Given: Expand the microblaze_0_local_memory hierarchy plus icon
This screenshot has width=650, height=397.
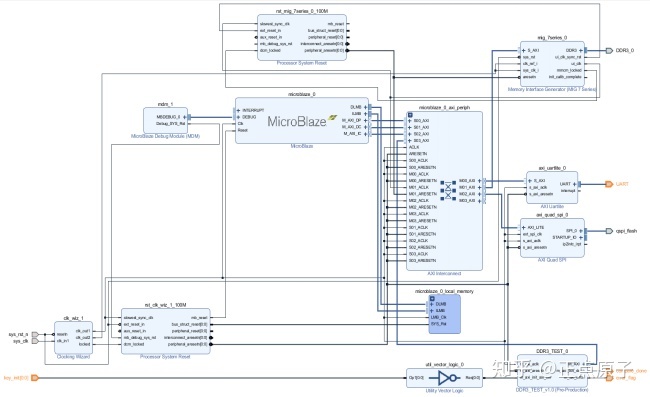Looking at the screenshot, I should click(x=432, y=298).
